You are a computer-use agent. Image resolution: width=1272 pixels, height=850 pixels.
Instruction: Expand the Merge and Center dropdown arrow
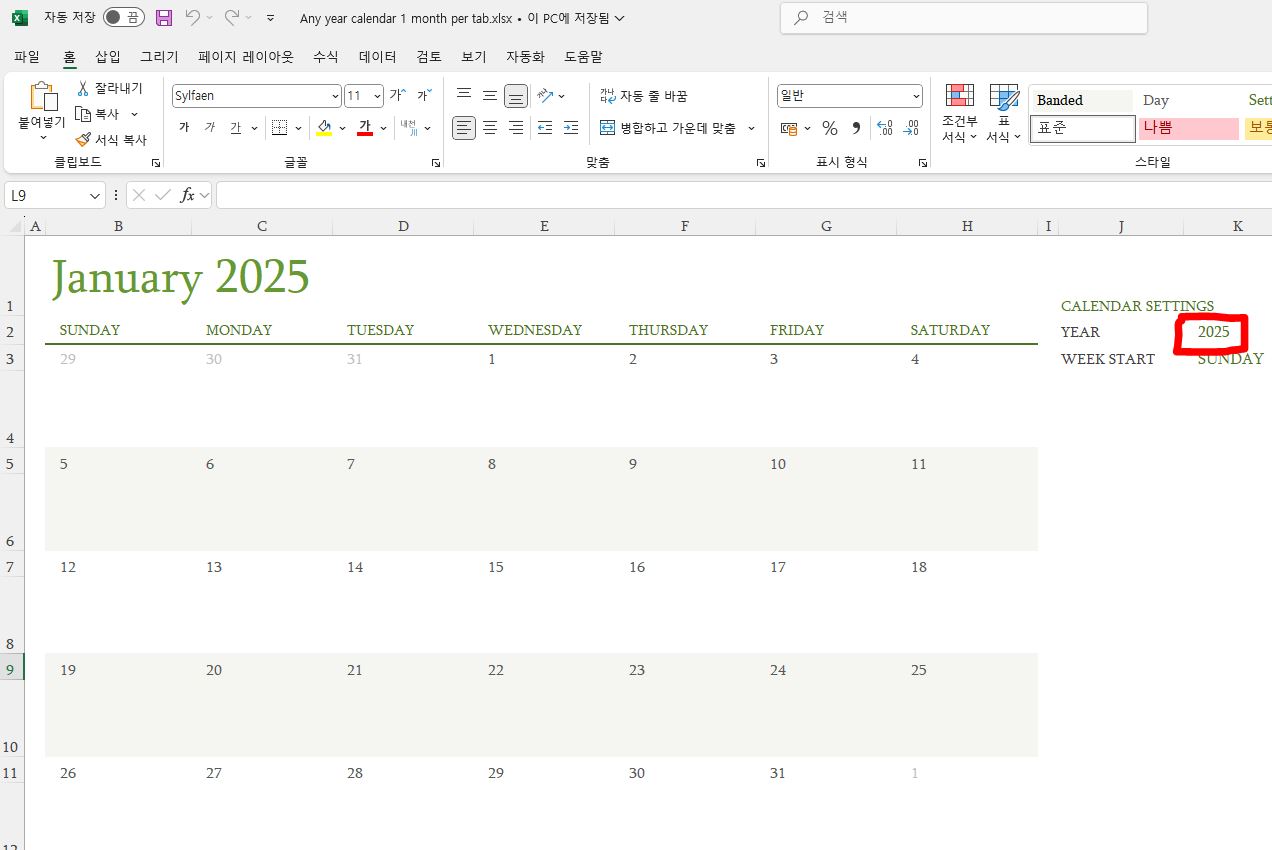coord(752,128)
